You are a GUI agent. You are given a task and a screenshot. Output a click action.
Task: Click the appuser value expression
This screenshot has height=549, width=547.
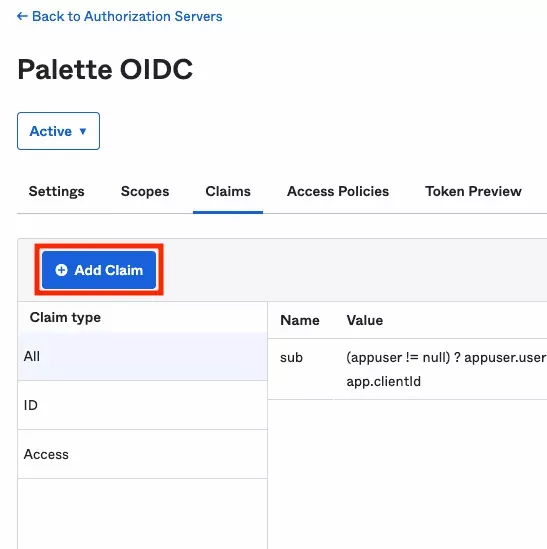coord(446,369)
